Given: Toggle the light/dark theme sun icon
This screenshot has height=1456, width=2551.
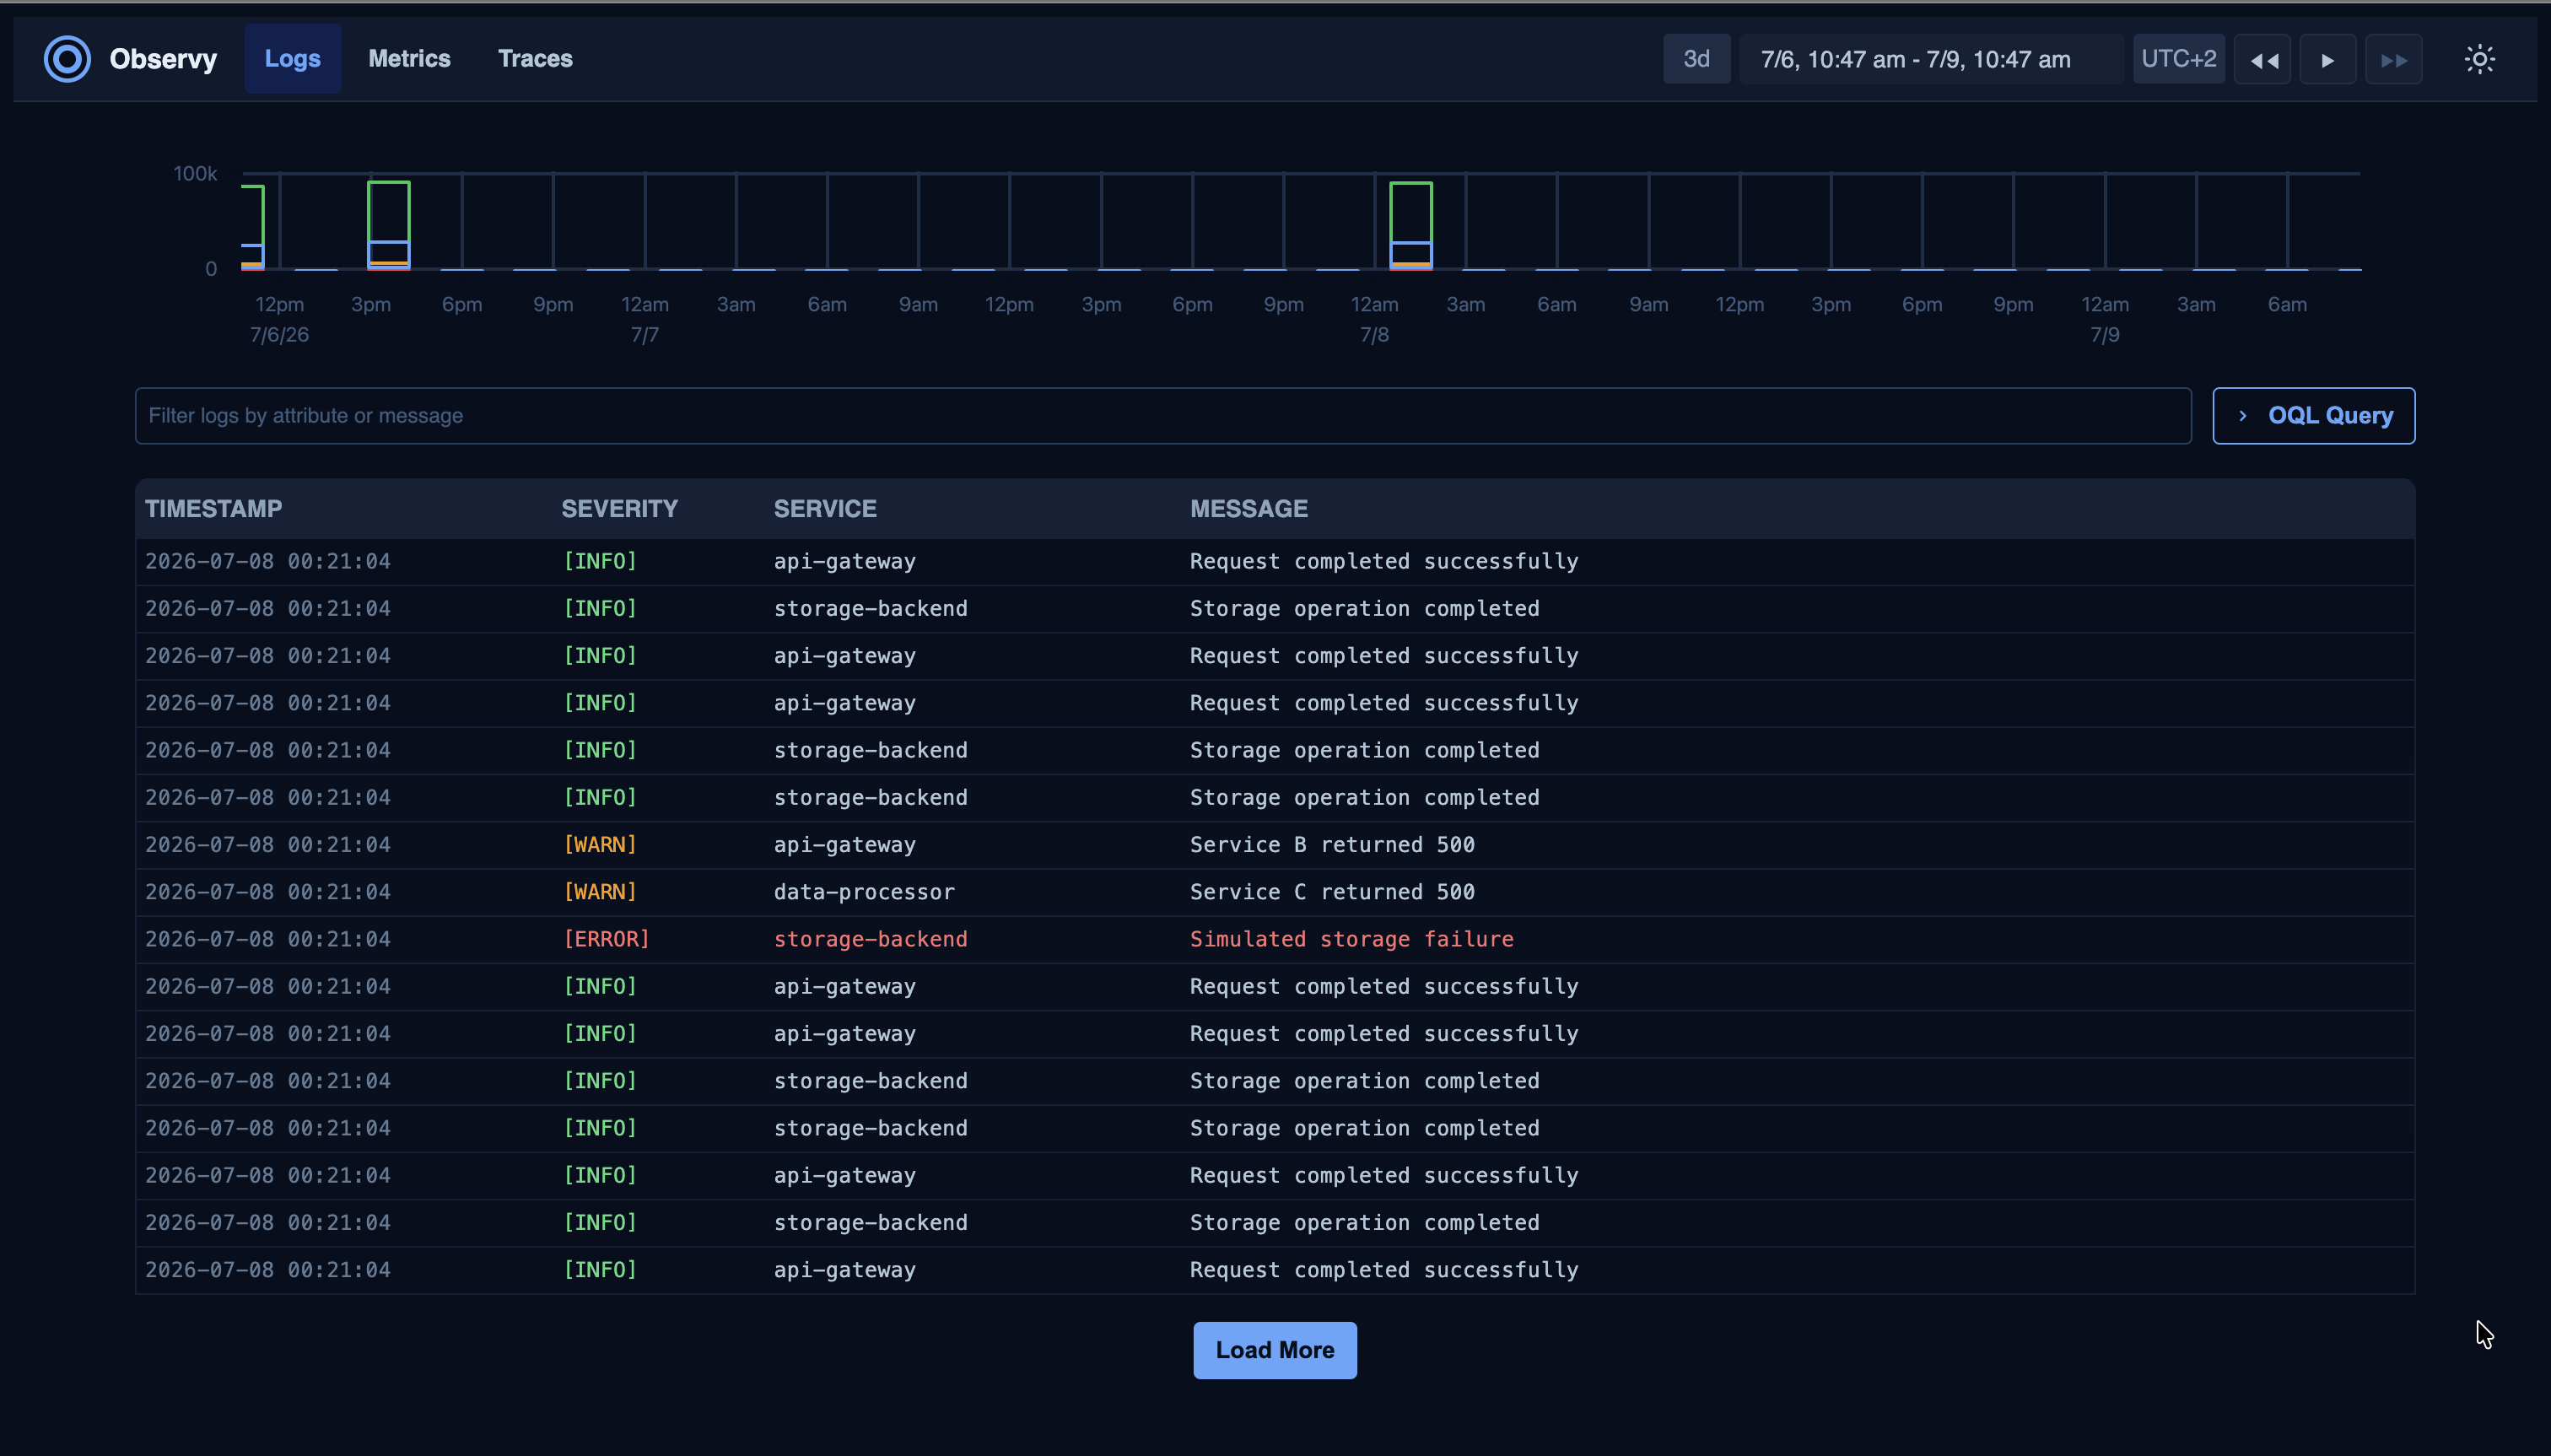Looking at the screenshot, I should pyautogui.click(x=2479, y=59).
